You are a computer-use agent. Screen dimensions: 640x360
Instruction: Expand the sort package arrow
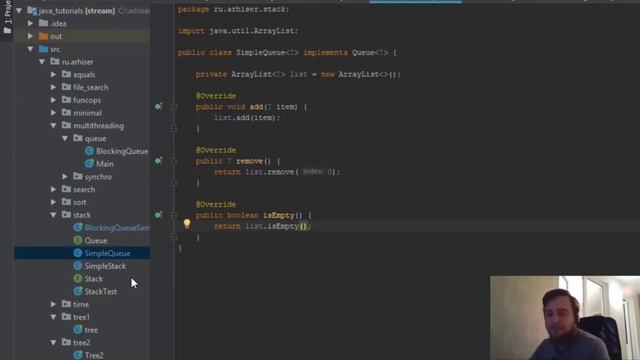pos(53,202)
